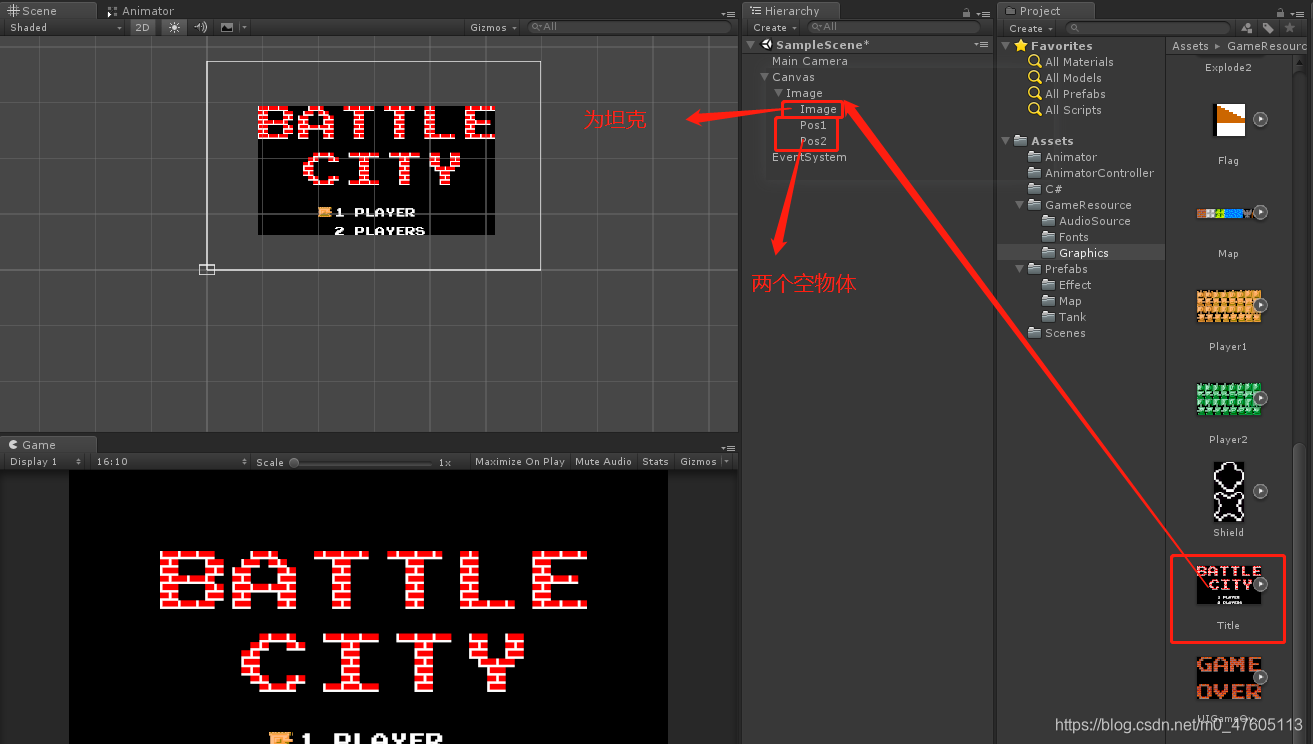Image resolution: width=1313 pixels, height=744 pixels.
Task: Collapse the Assets folder tree
Action: 1007,141
